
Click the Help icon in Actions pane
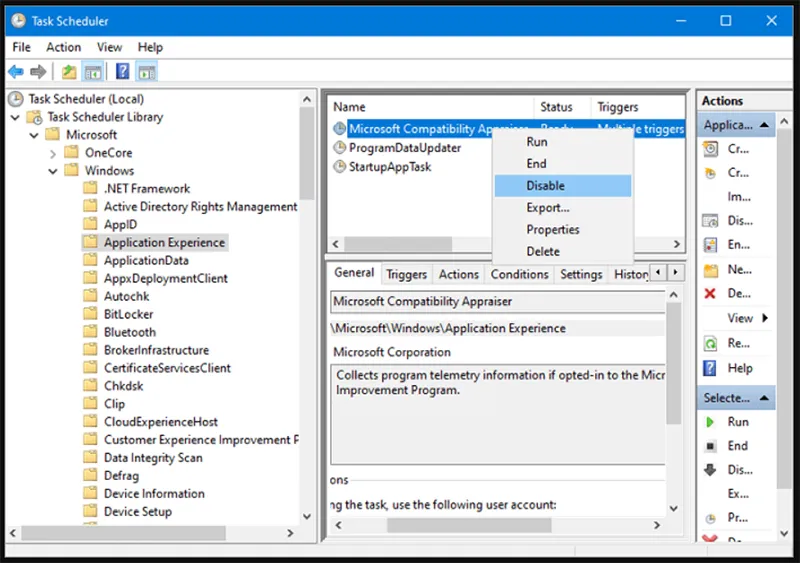click(710, 368)
